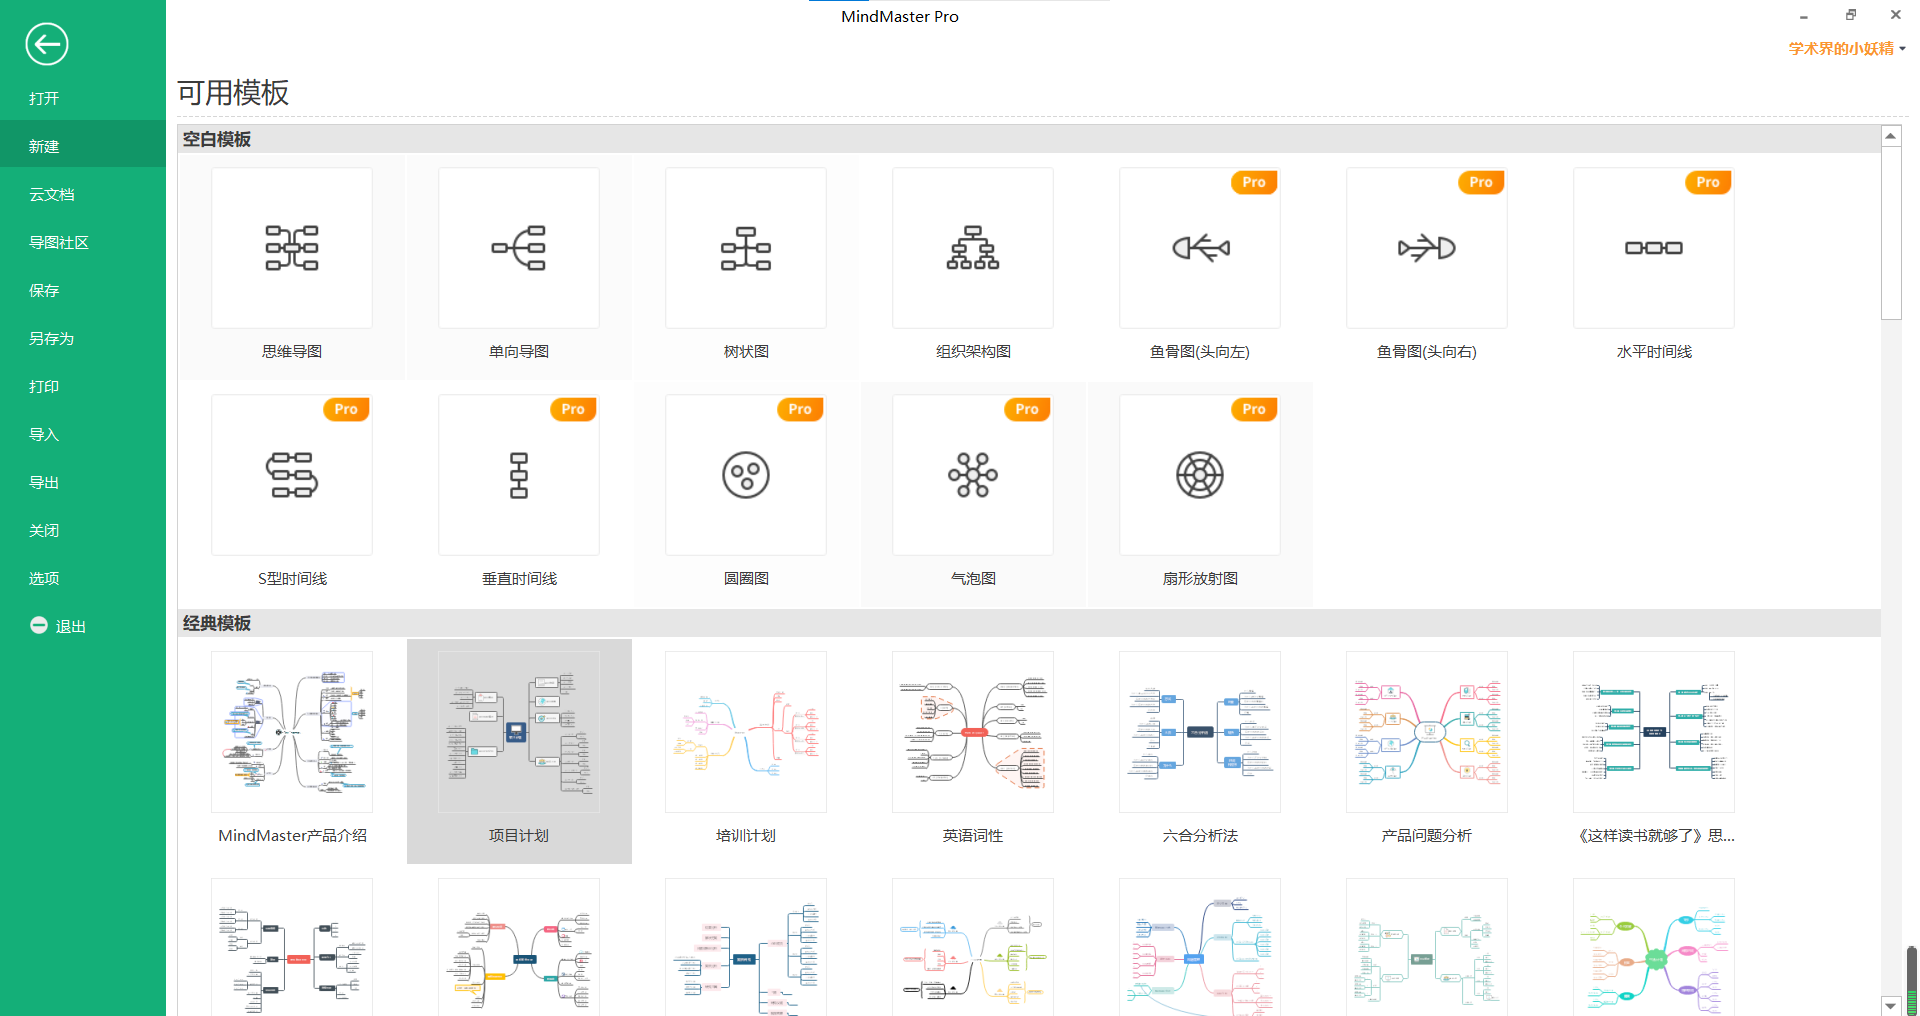Select 新建 in the sidebar
This screenshot has width=1920, height=1016.
click(x=83, y=146)
